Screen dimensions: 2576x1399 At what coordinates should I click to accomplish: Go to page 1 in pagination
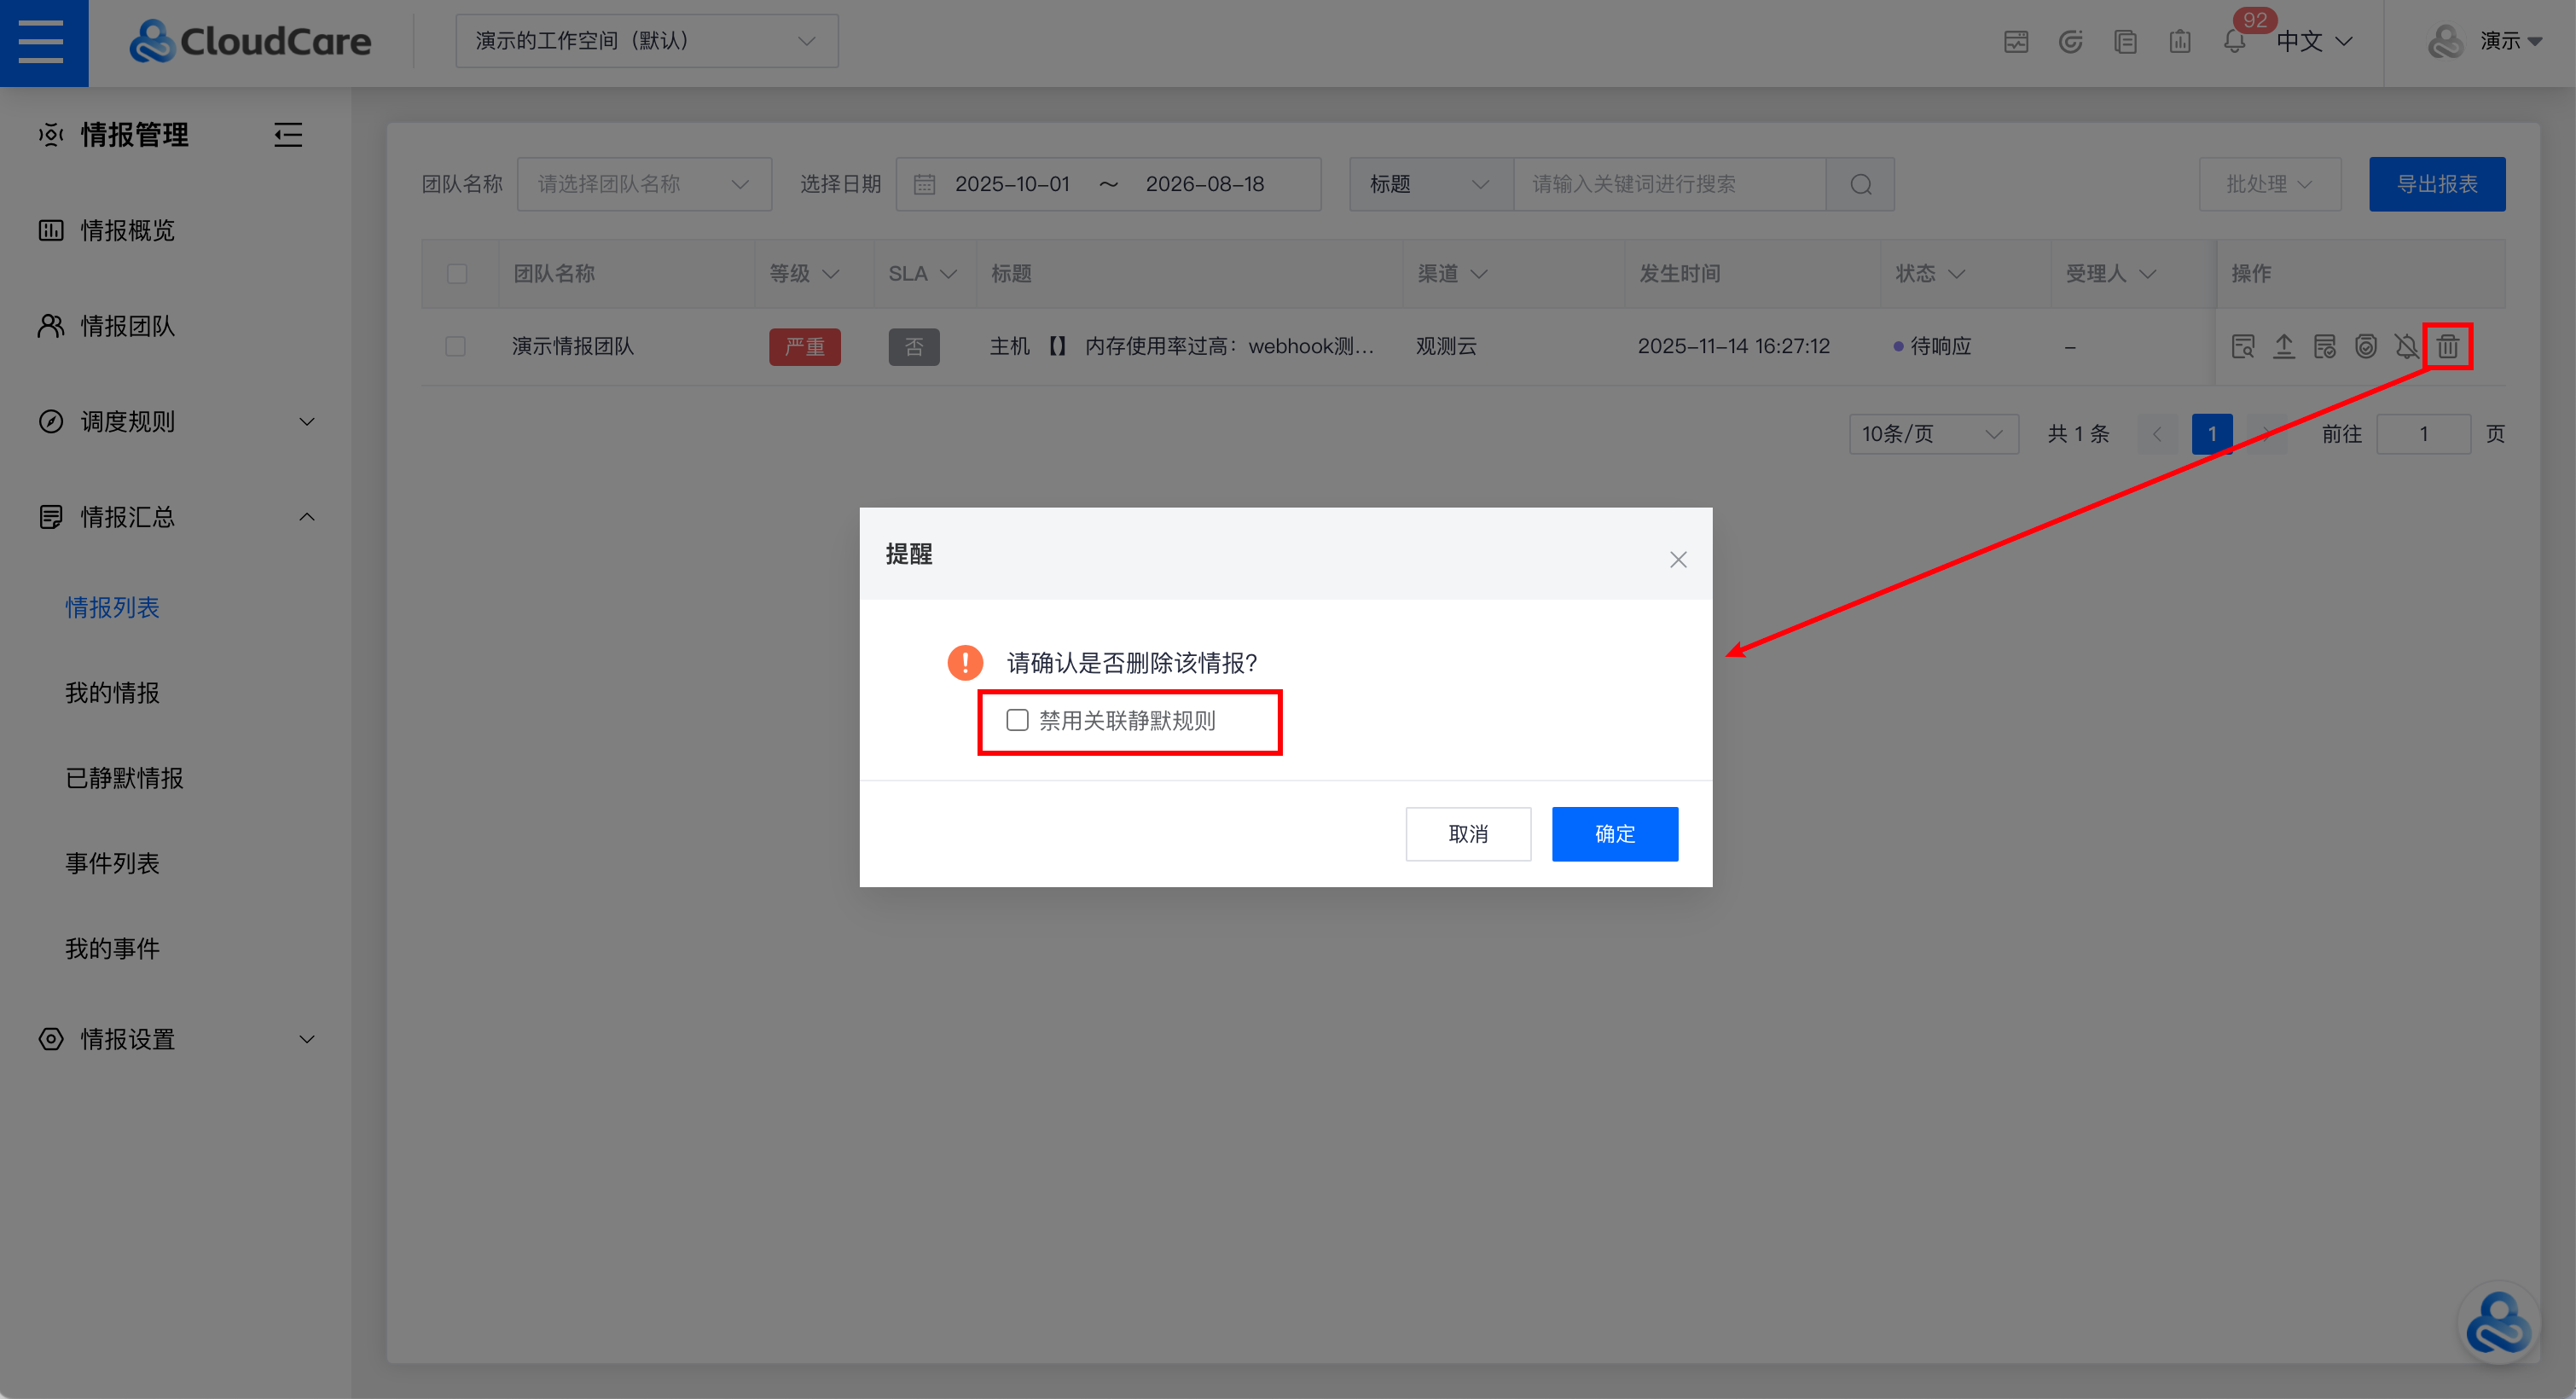click(x=2212, y=435)
